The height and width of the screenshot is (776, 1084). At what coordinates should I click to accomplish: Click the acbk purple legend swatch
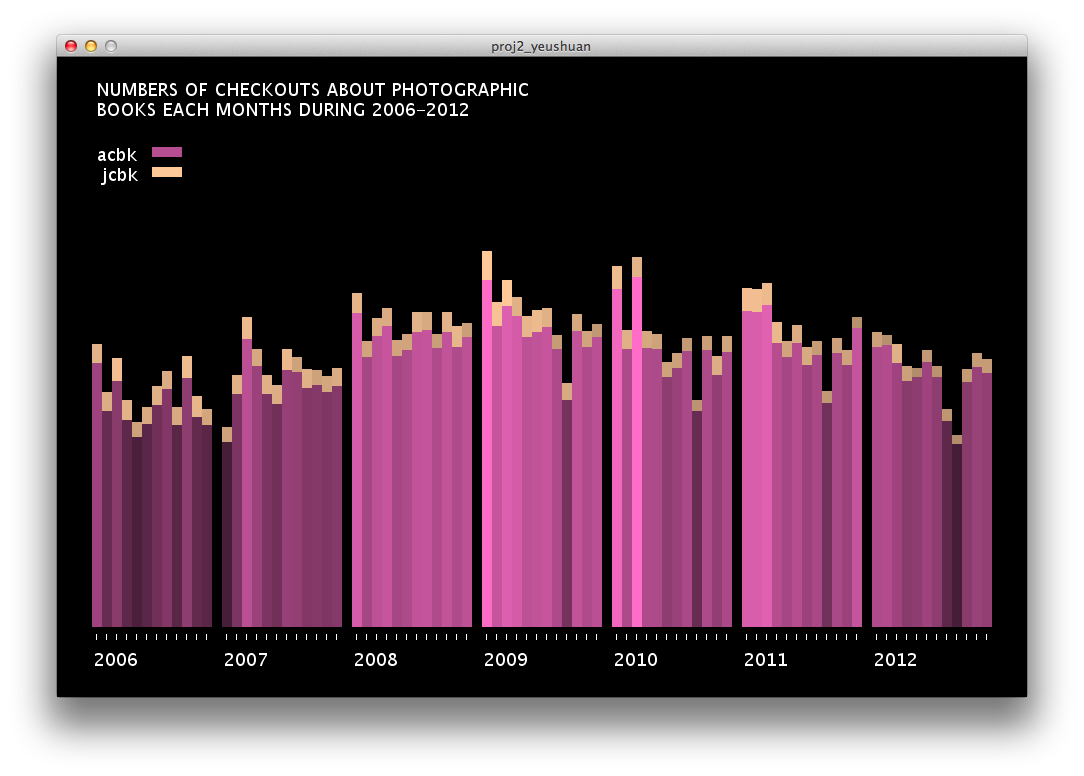point(166,152)
